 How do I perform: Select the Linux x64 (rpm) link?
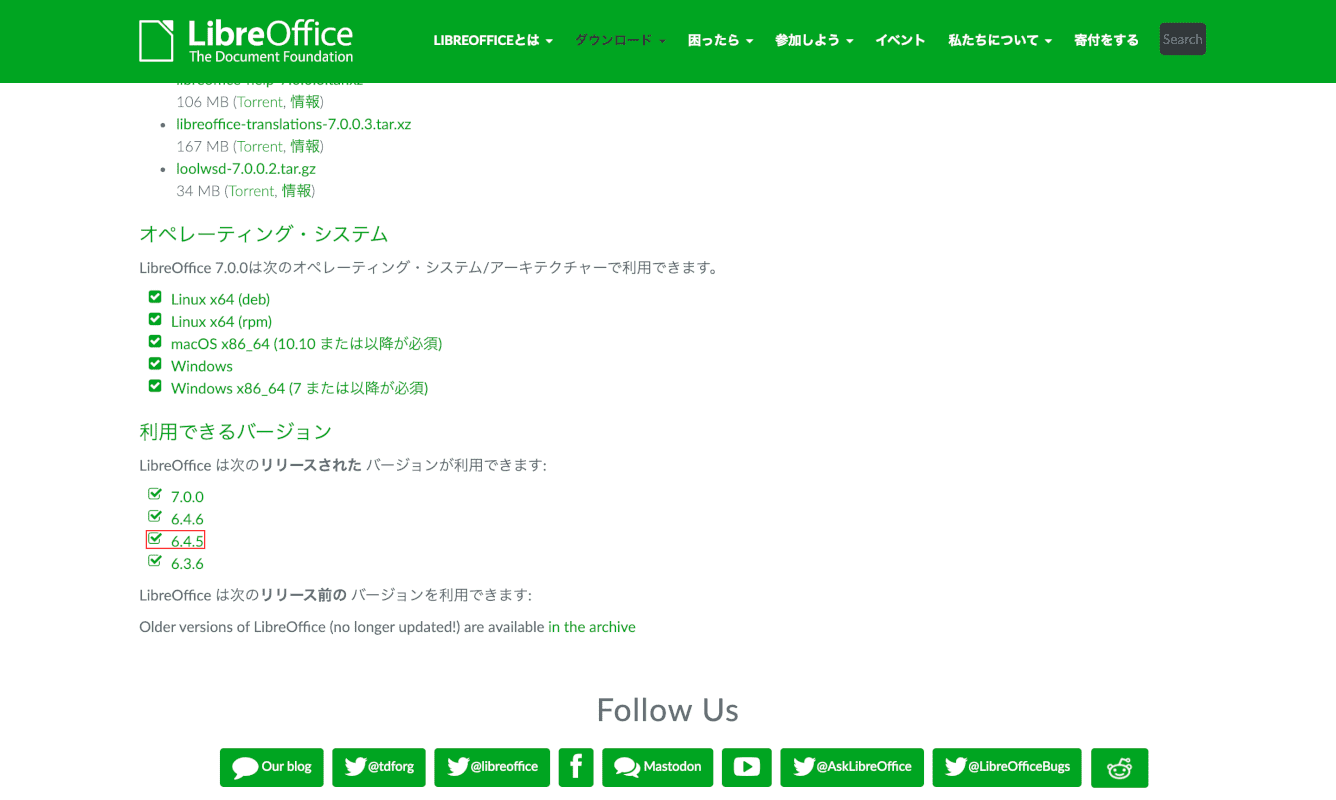click(x=221, y=321)
